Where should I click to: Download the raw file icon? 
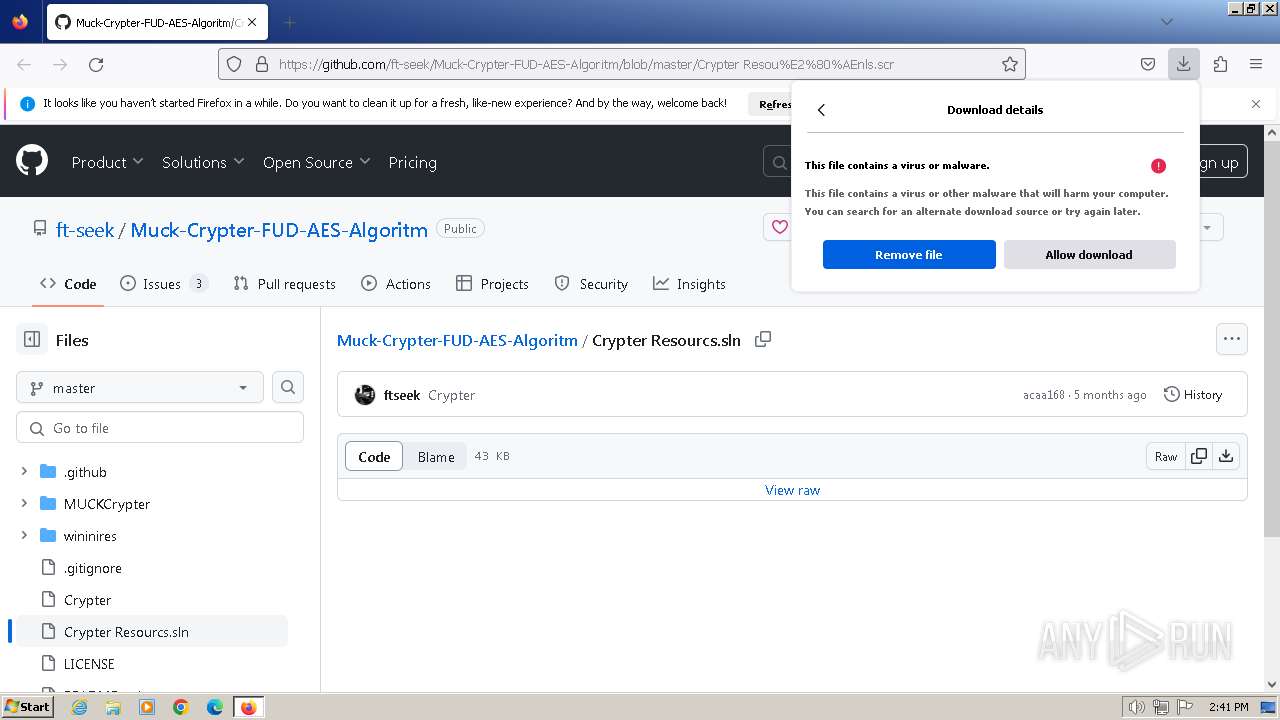pyautogui.click(x=1226, y=457)
